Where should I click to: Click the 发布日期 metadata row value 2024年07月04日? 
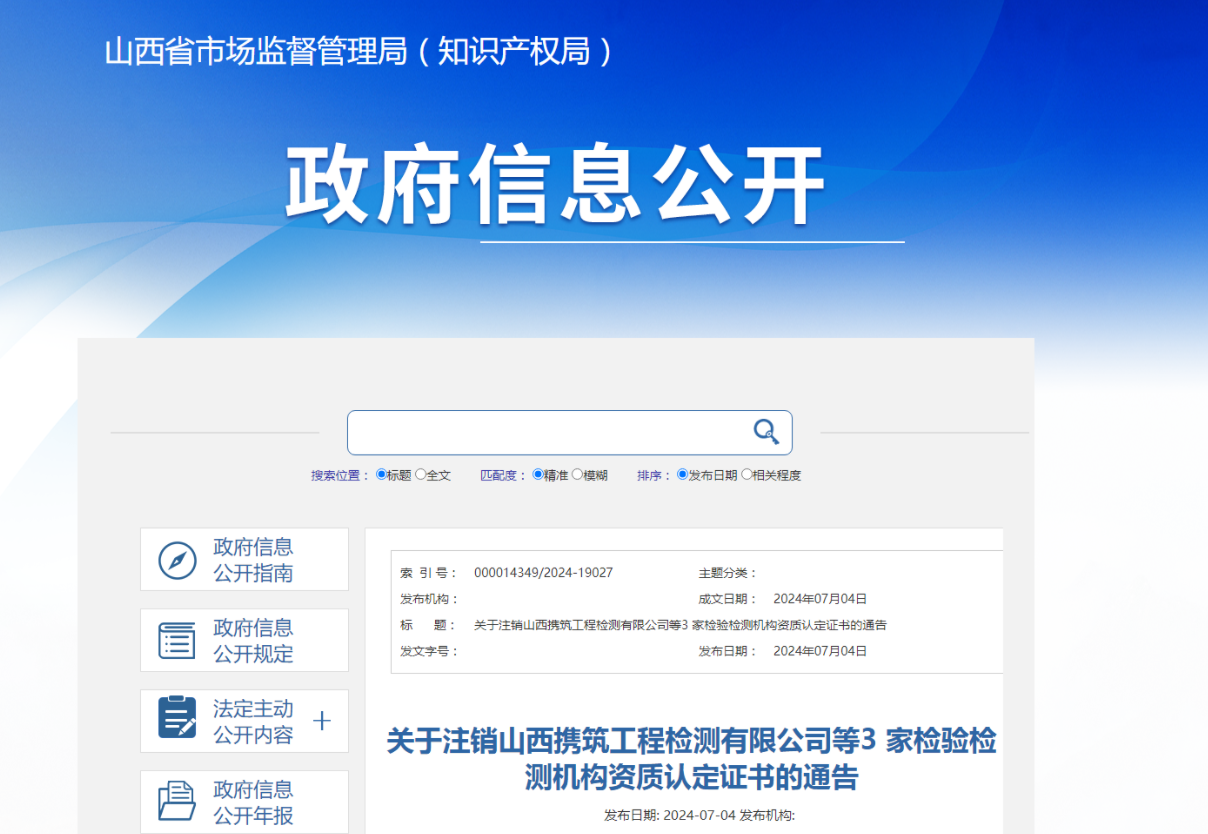[x=820, y=651]
